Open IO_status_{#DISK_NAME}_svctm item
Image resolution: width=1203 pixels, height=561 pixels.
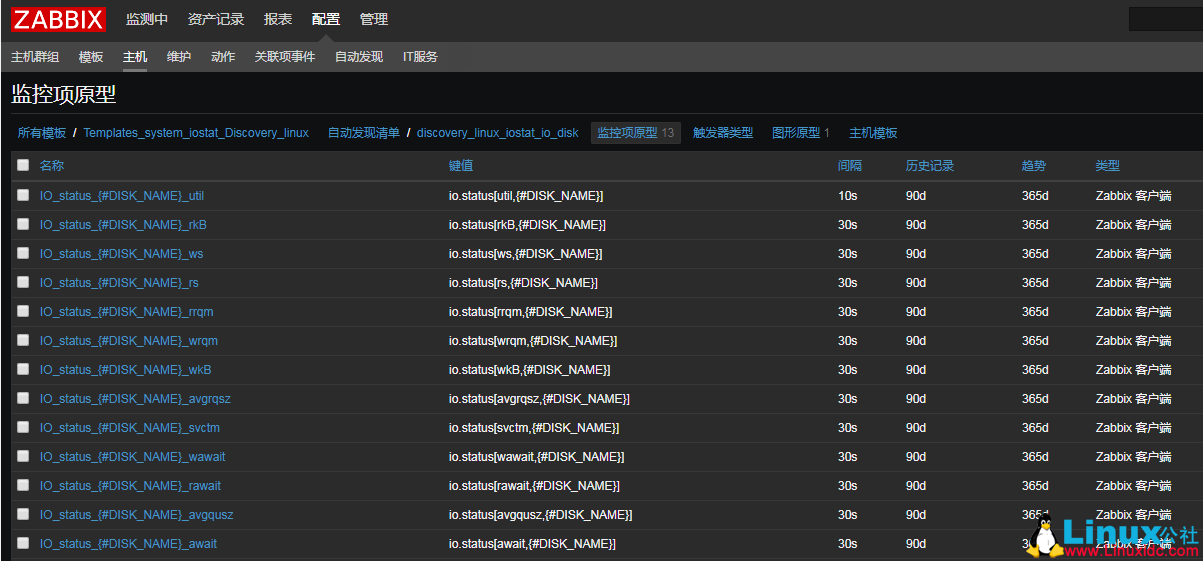130,428
